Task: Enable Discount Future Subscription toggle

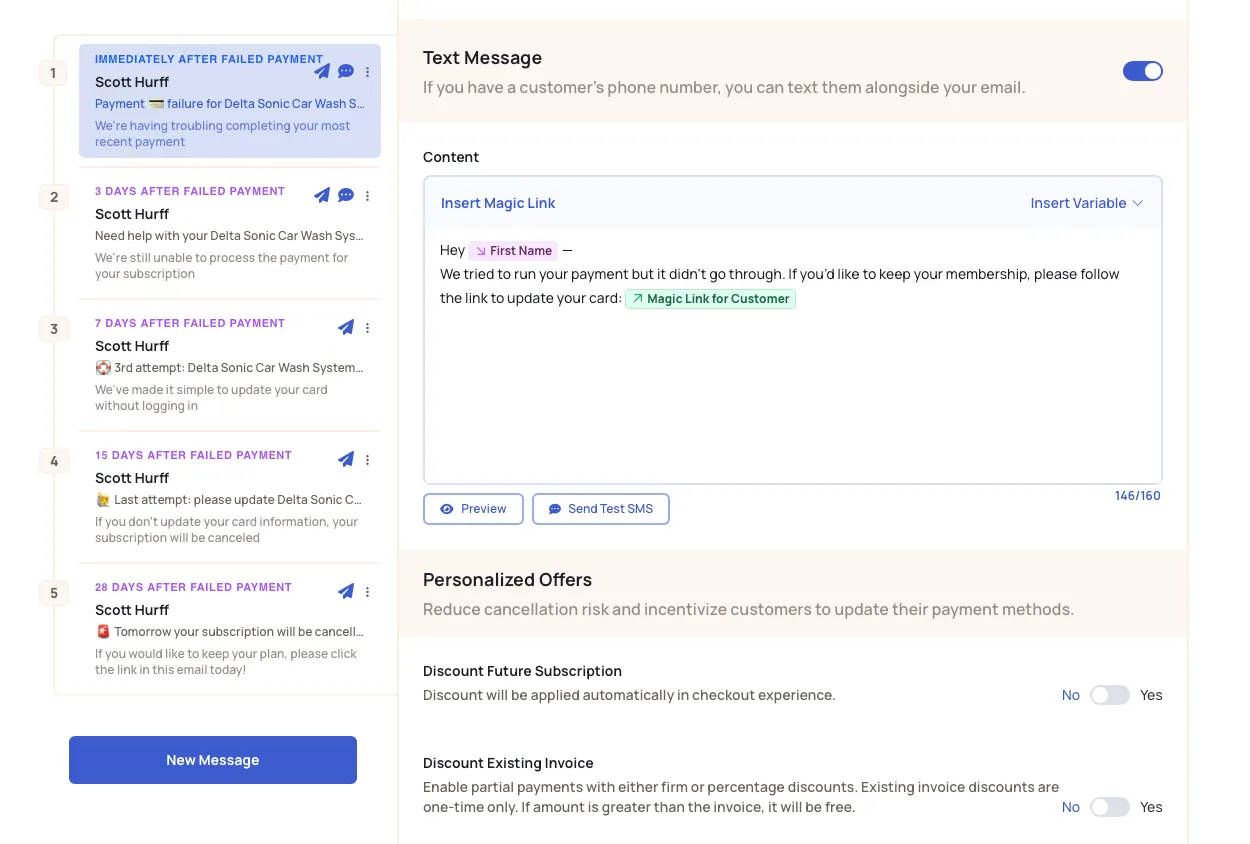Action: (x=1109, y=695)
